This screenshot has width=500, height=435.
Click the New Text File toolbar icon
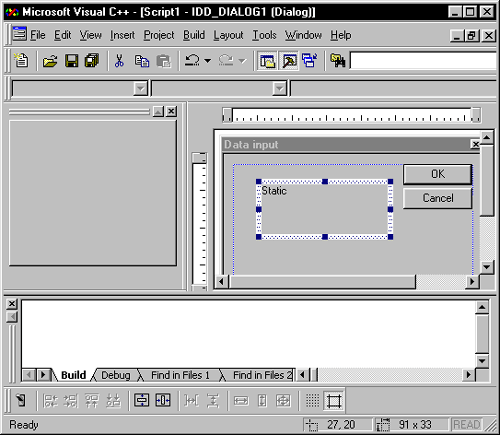click(22, 61)
